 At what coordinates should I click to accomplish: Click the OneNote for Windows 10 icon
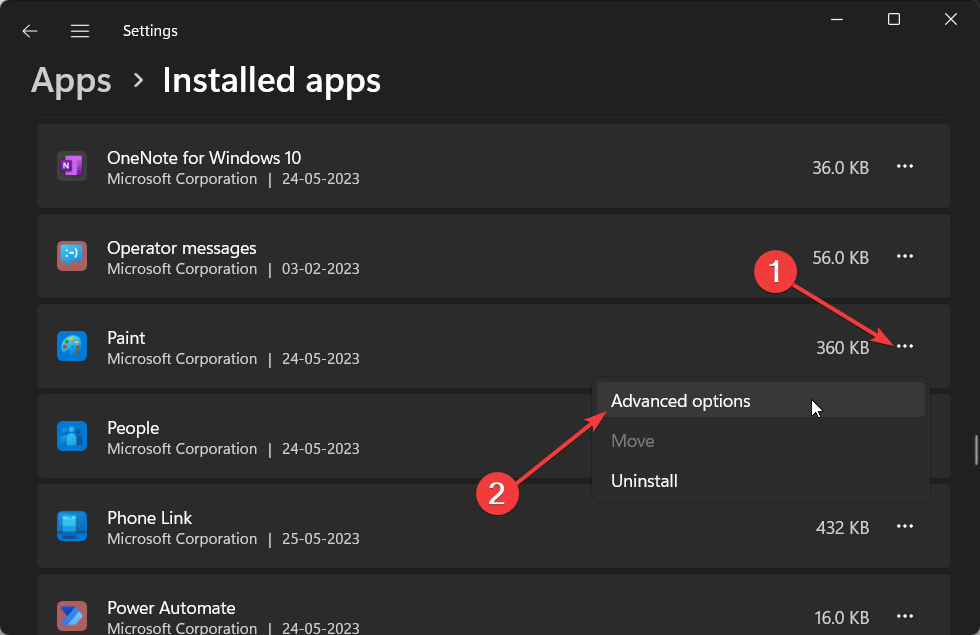point(72,166)
